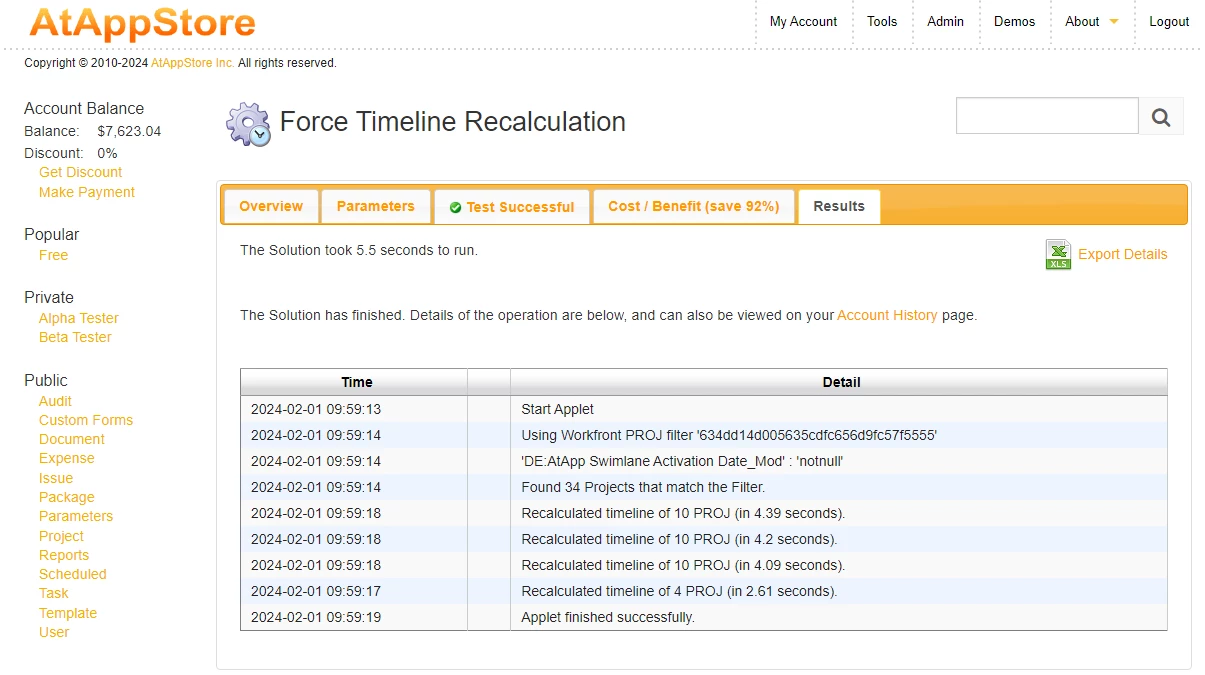Select the 'in 4.2 seconds' recalculation row
The width and height of the screenshot is (1205, 675).
point(704,539)
